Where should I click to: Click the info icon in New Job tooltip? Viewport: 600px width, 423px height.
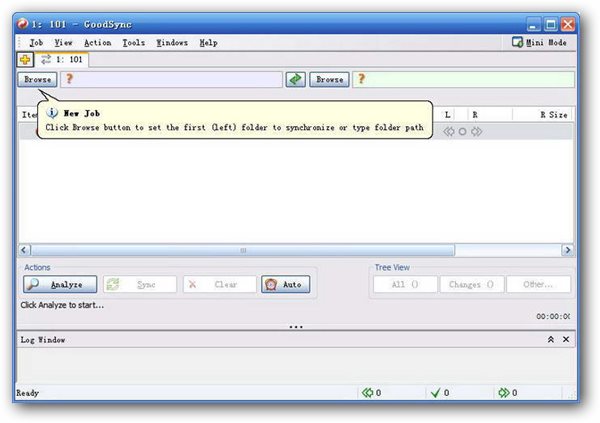tap(52, 113)
